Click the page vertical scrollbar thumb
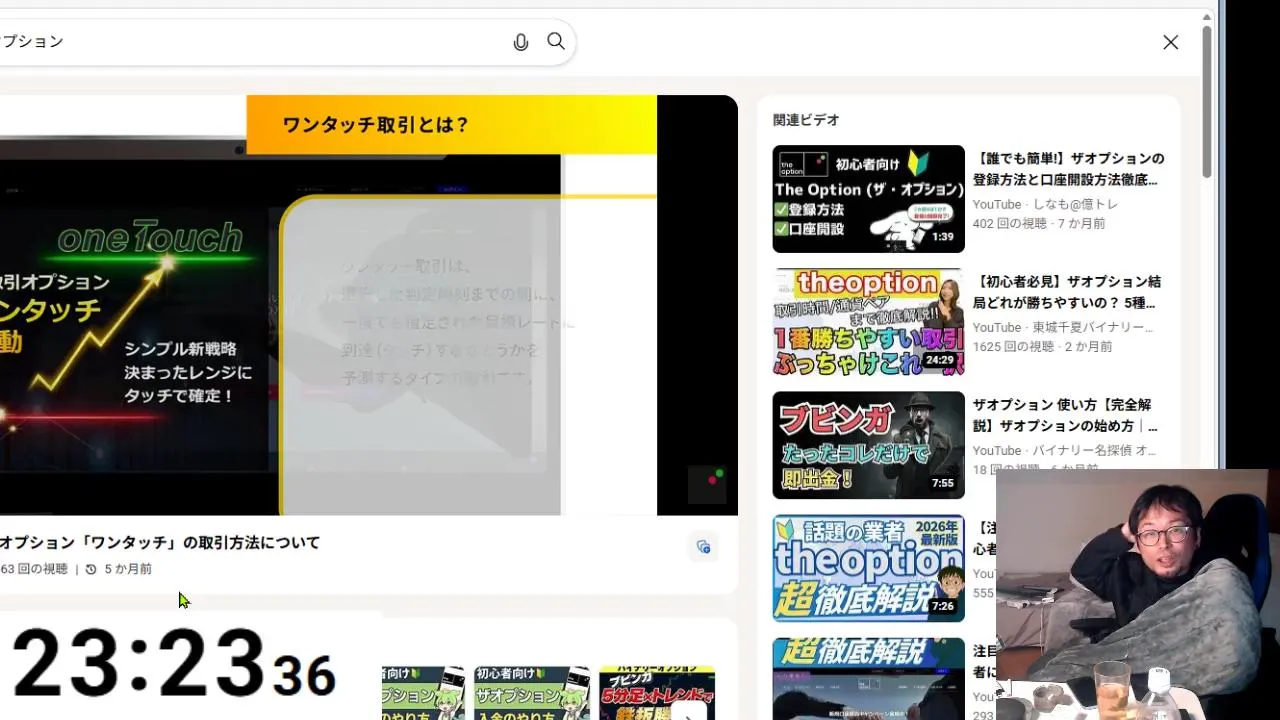This screenshot has height=720, width=1280. point(1207,100)
